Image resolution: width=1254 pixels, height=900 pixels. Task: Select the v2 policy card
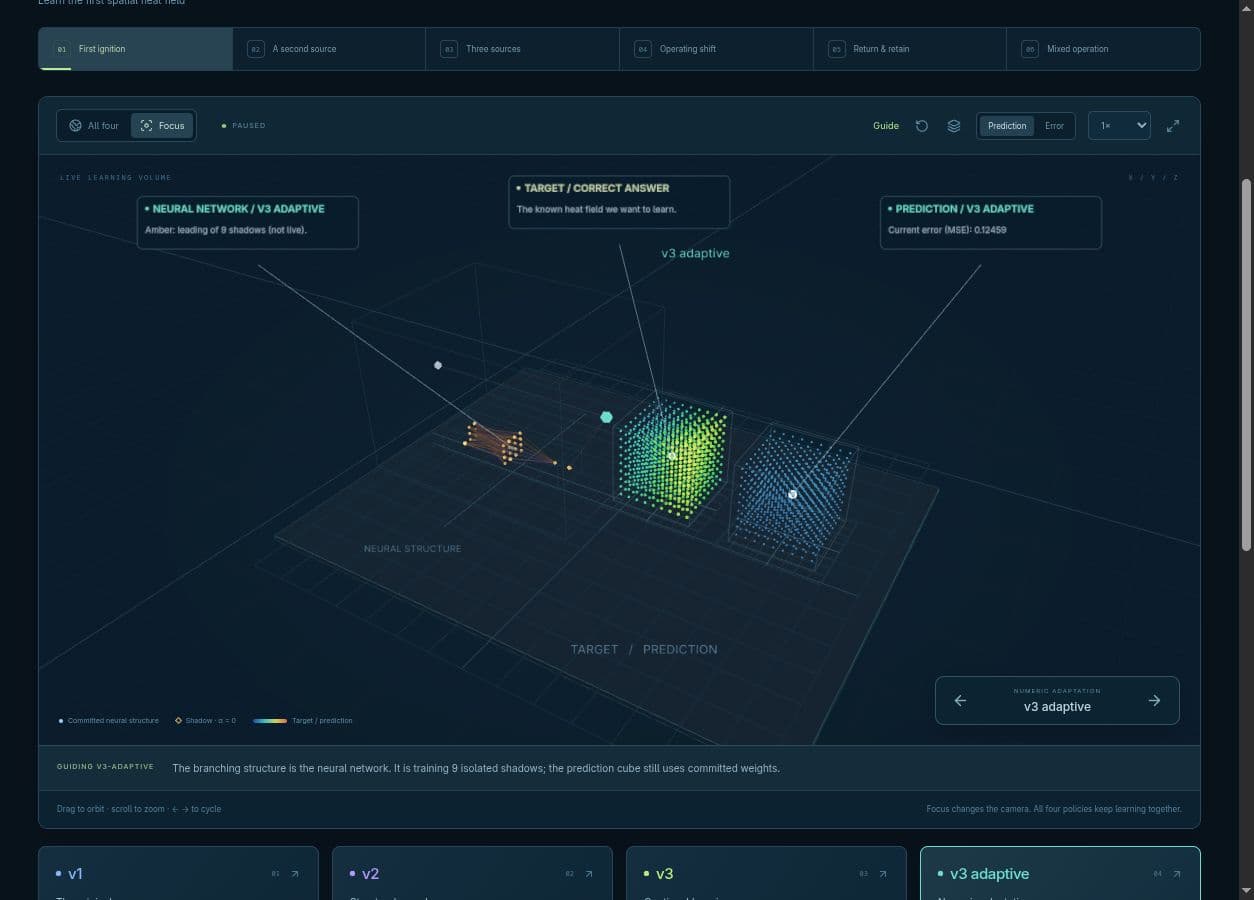(x=472, y=873)
